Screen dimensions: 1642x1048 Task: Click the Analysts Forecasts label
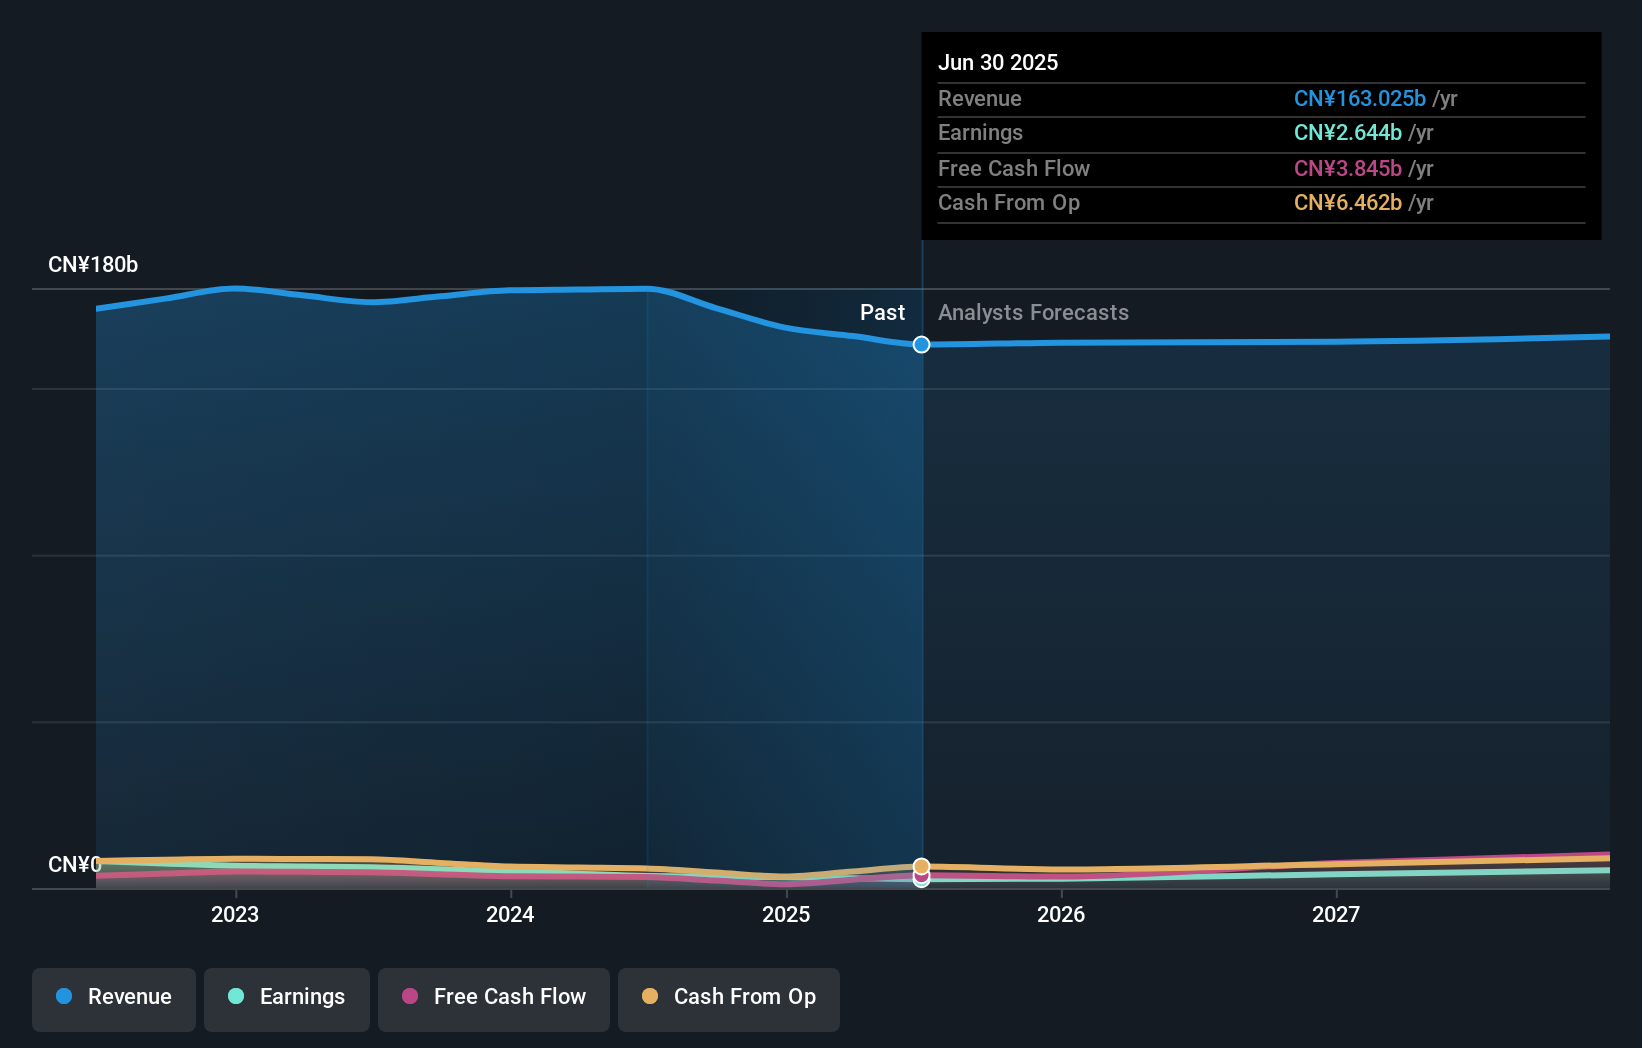point(1033,312)
